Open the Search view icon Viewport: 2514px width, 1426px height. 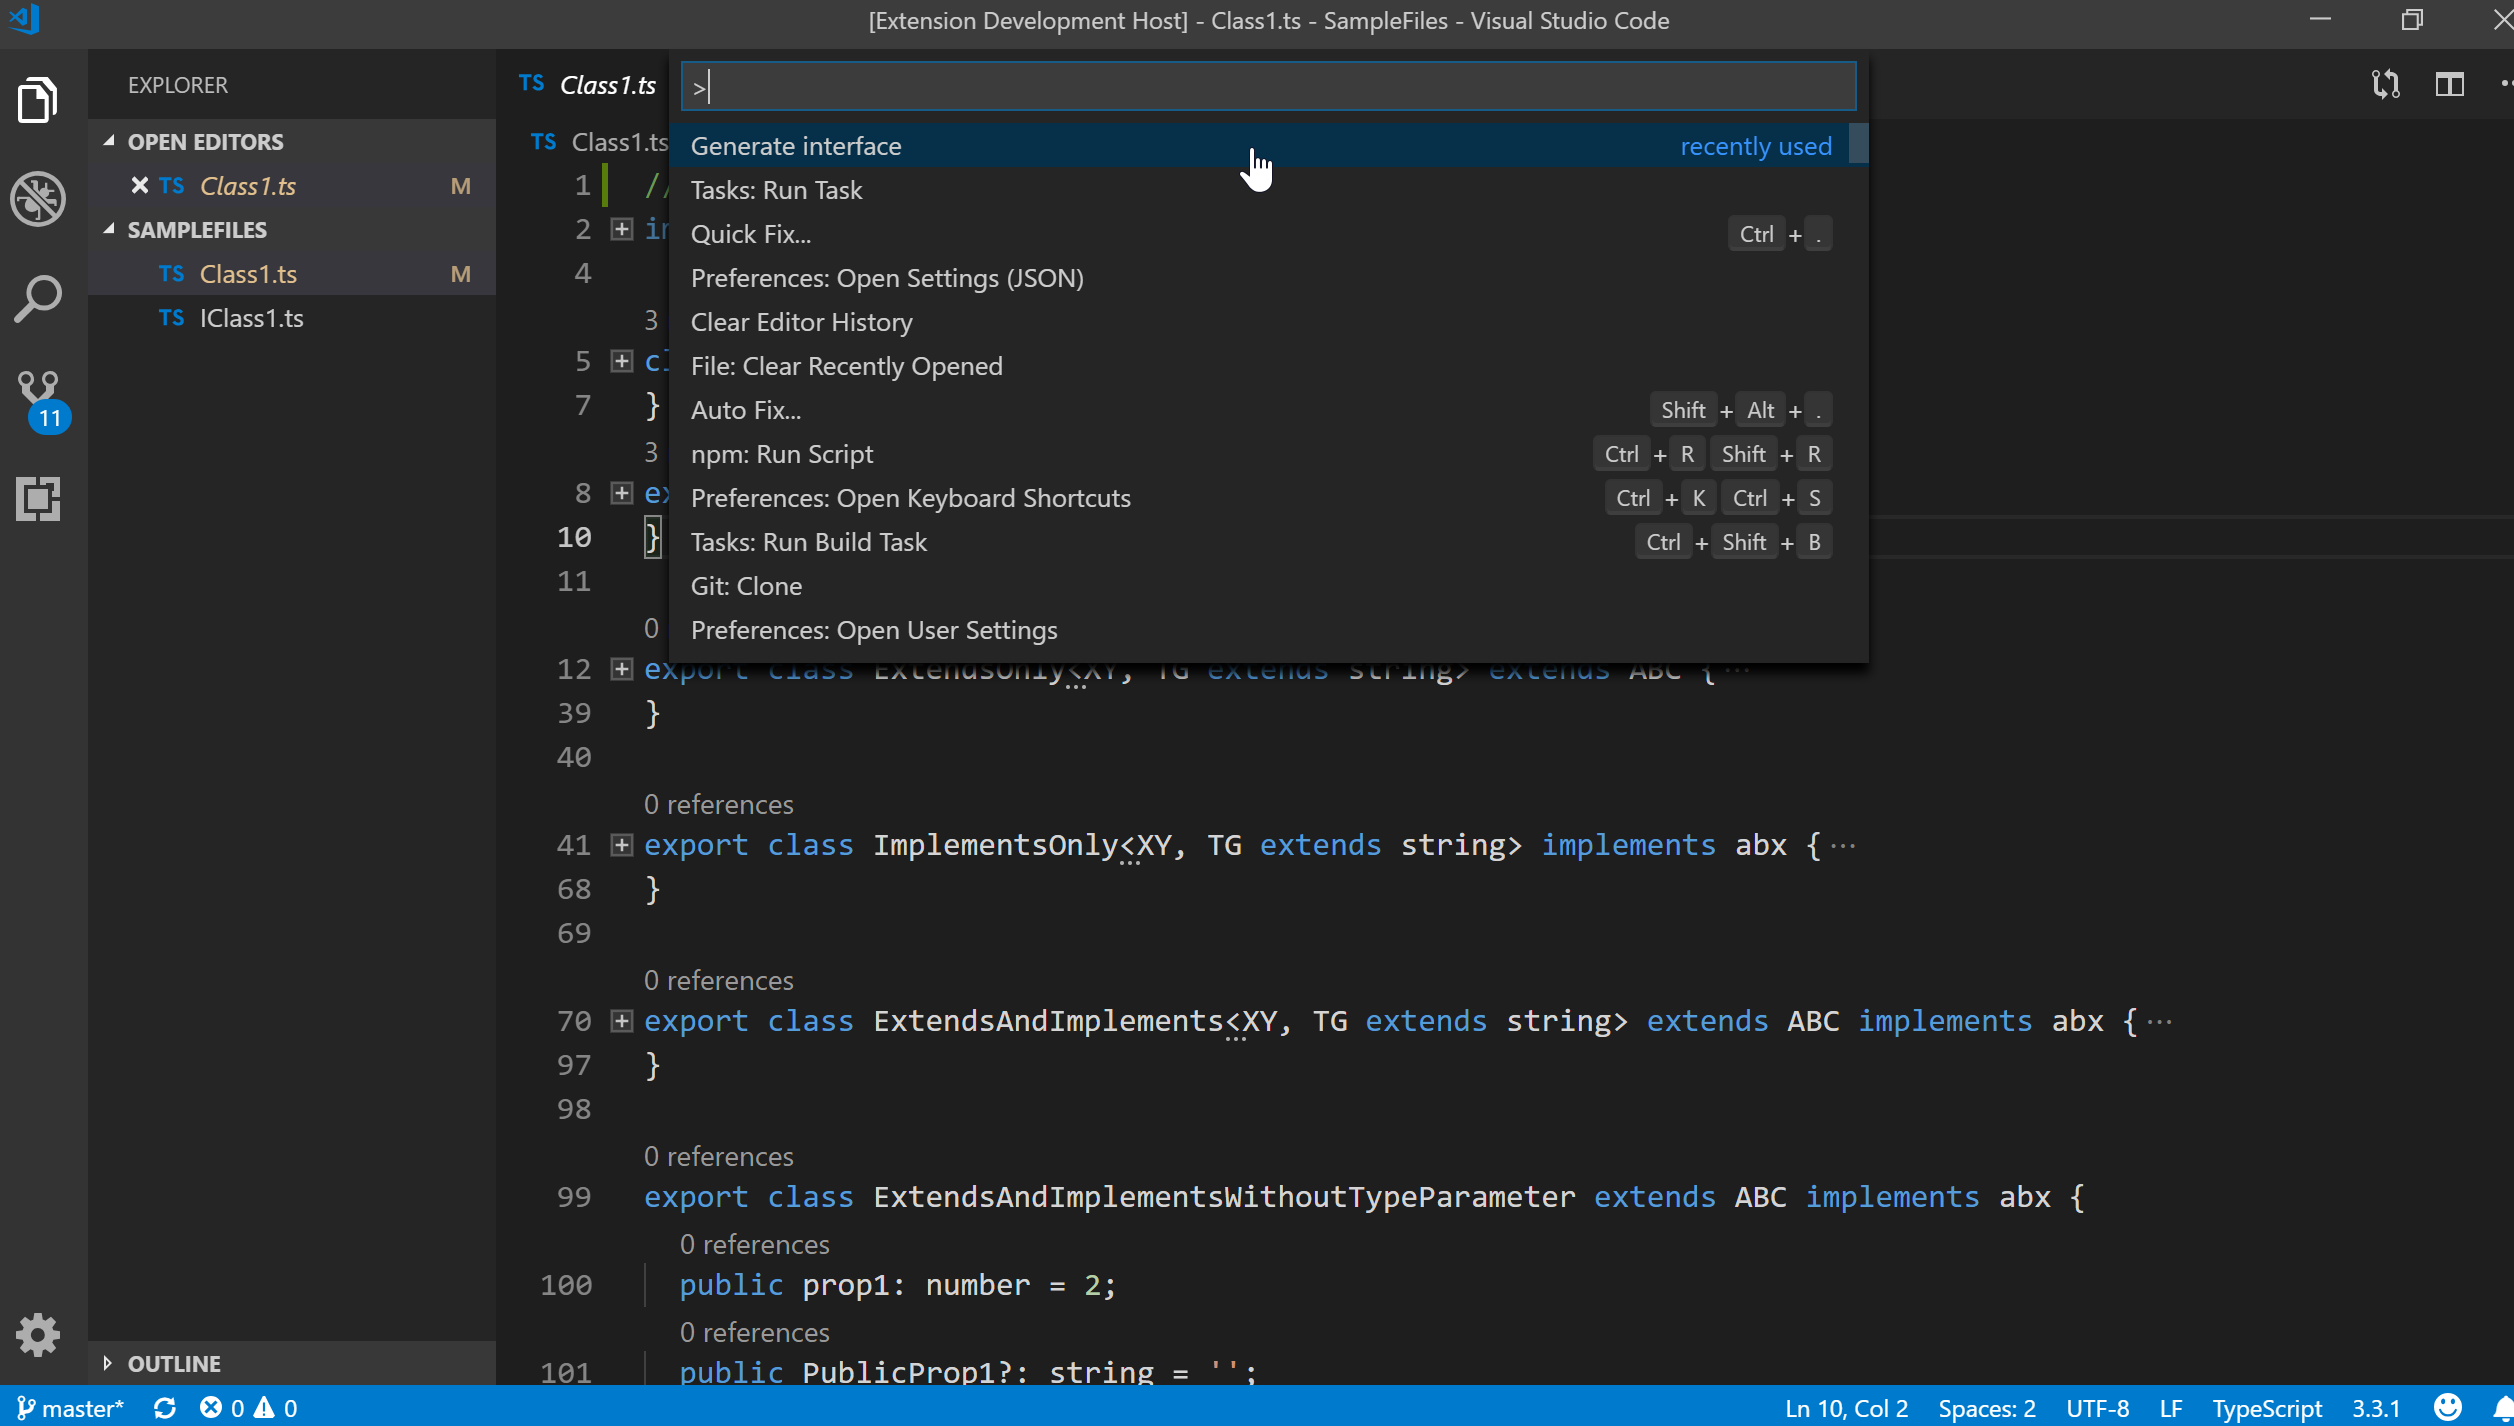pos(38,298)
